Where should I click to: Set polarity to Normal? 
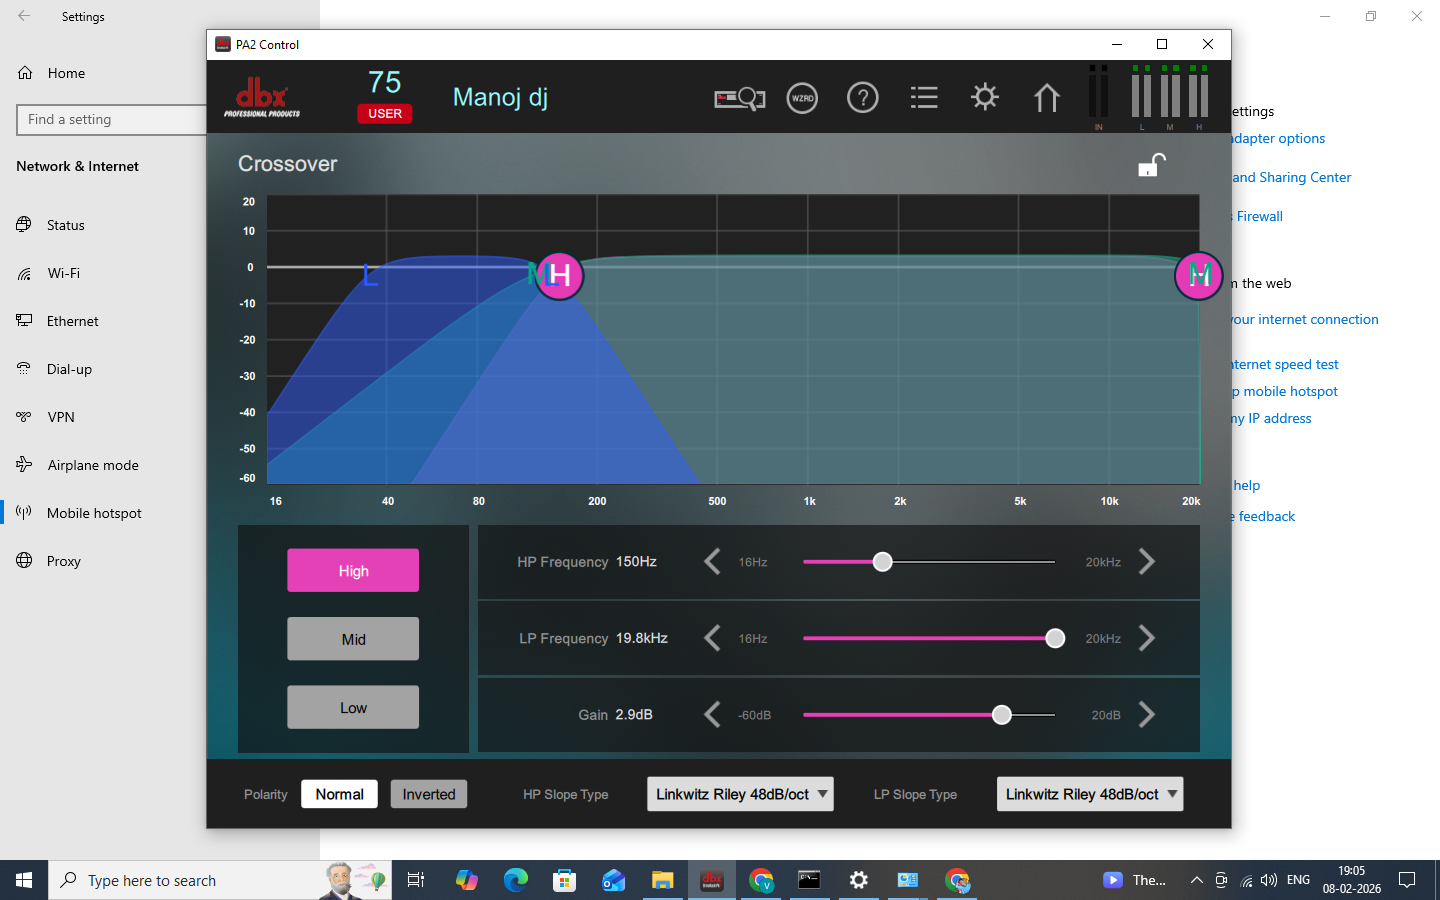point(339,794)
